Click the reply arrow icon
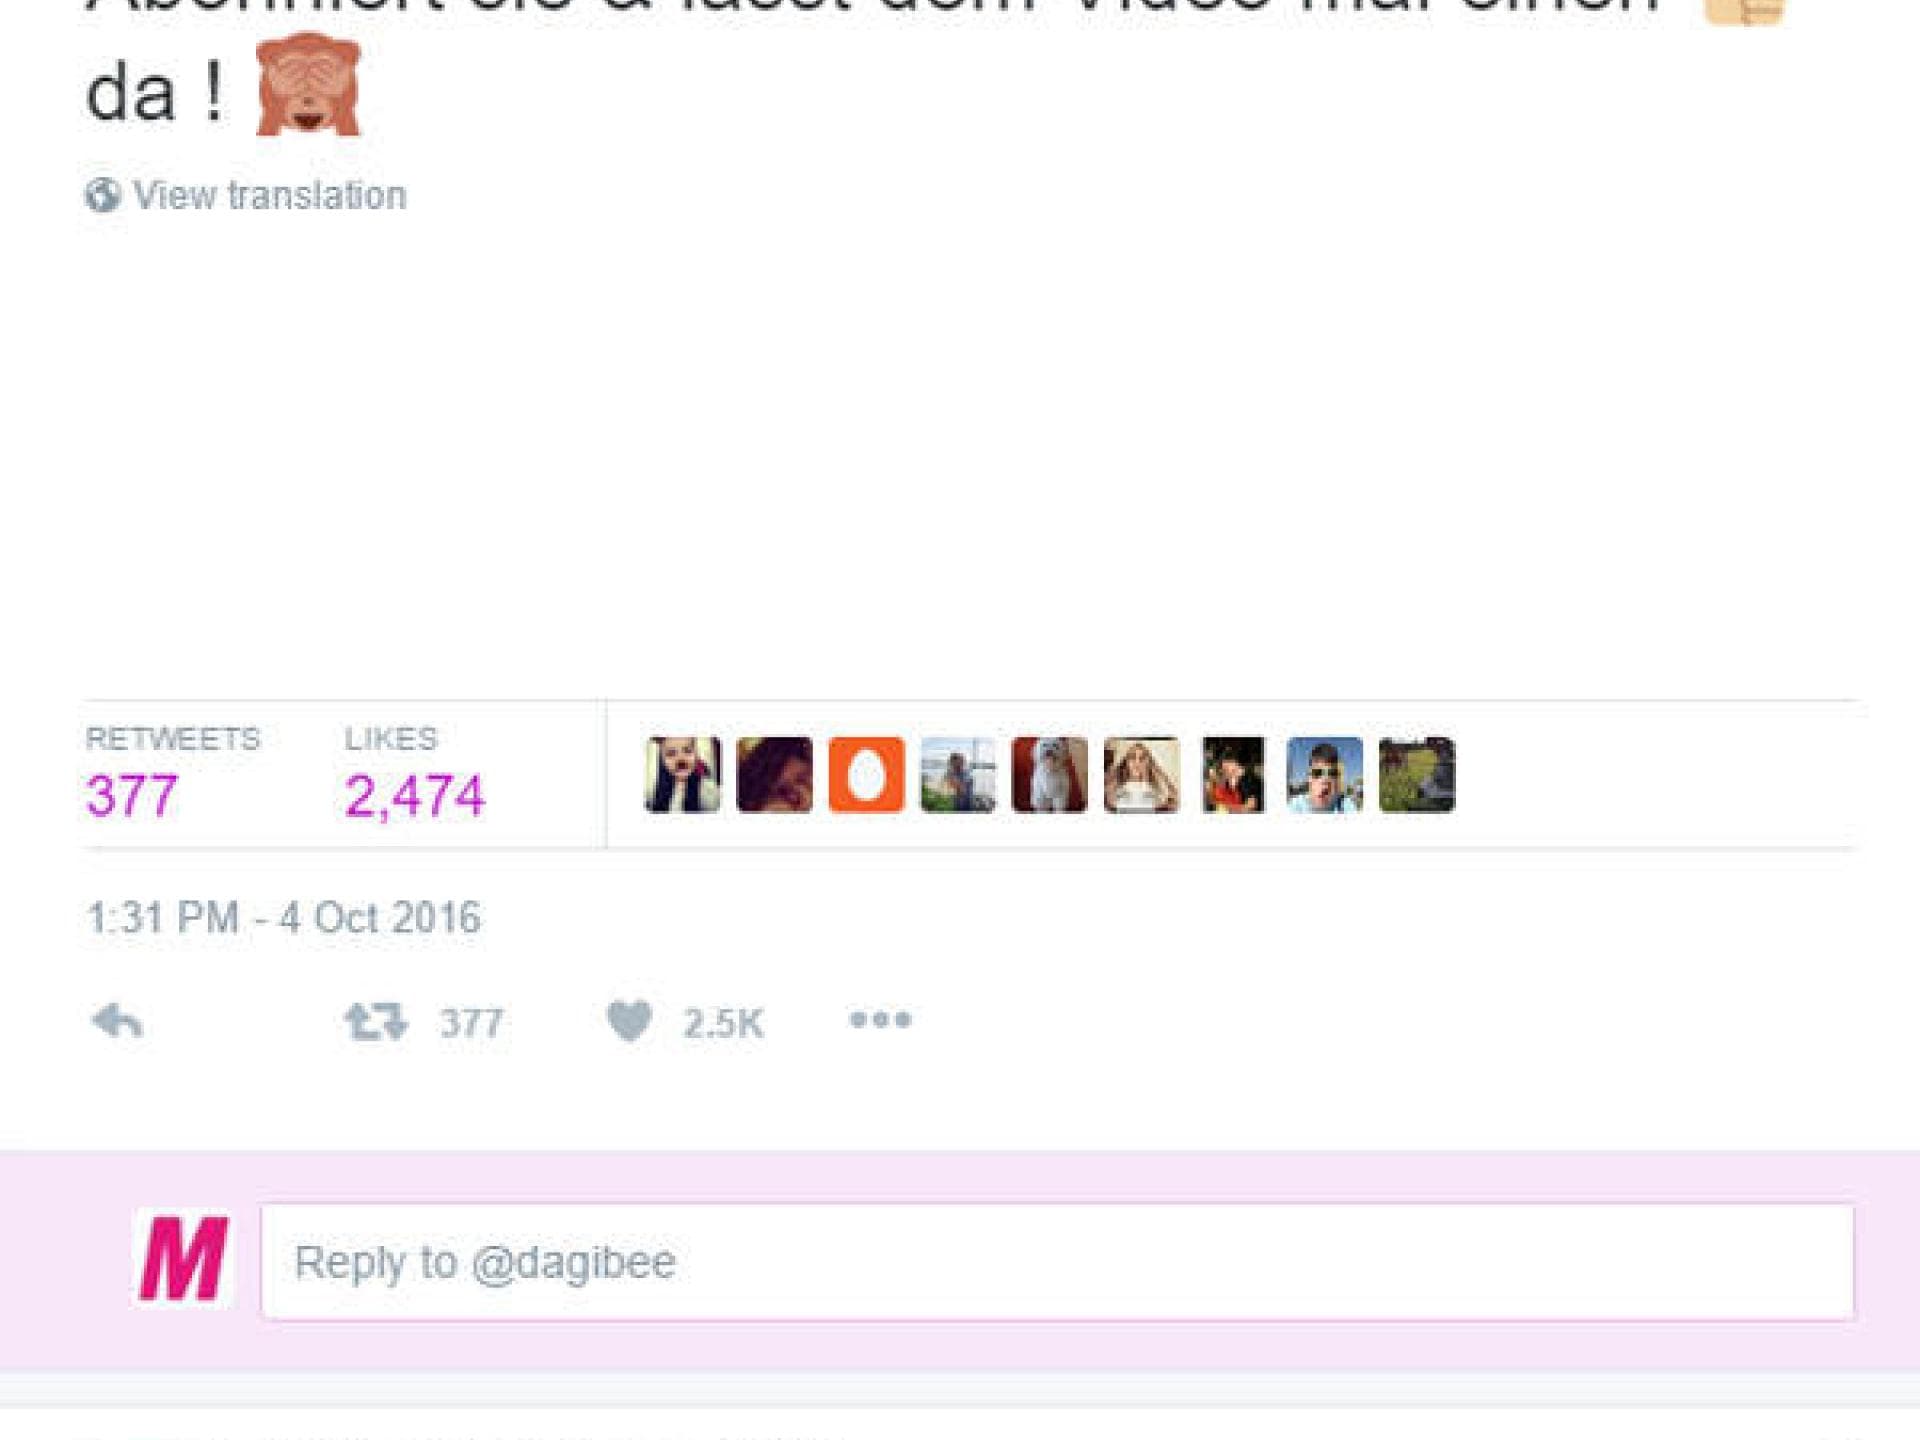1920x1440 pixels. [x=117, y=1021]
